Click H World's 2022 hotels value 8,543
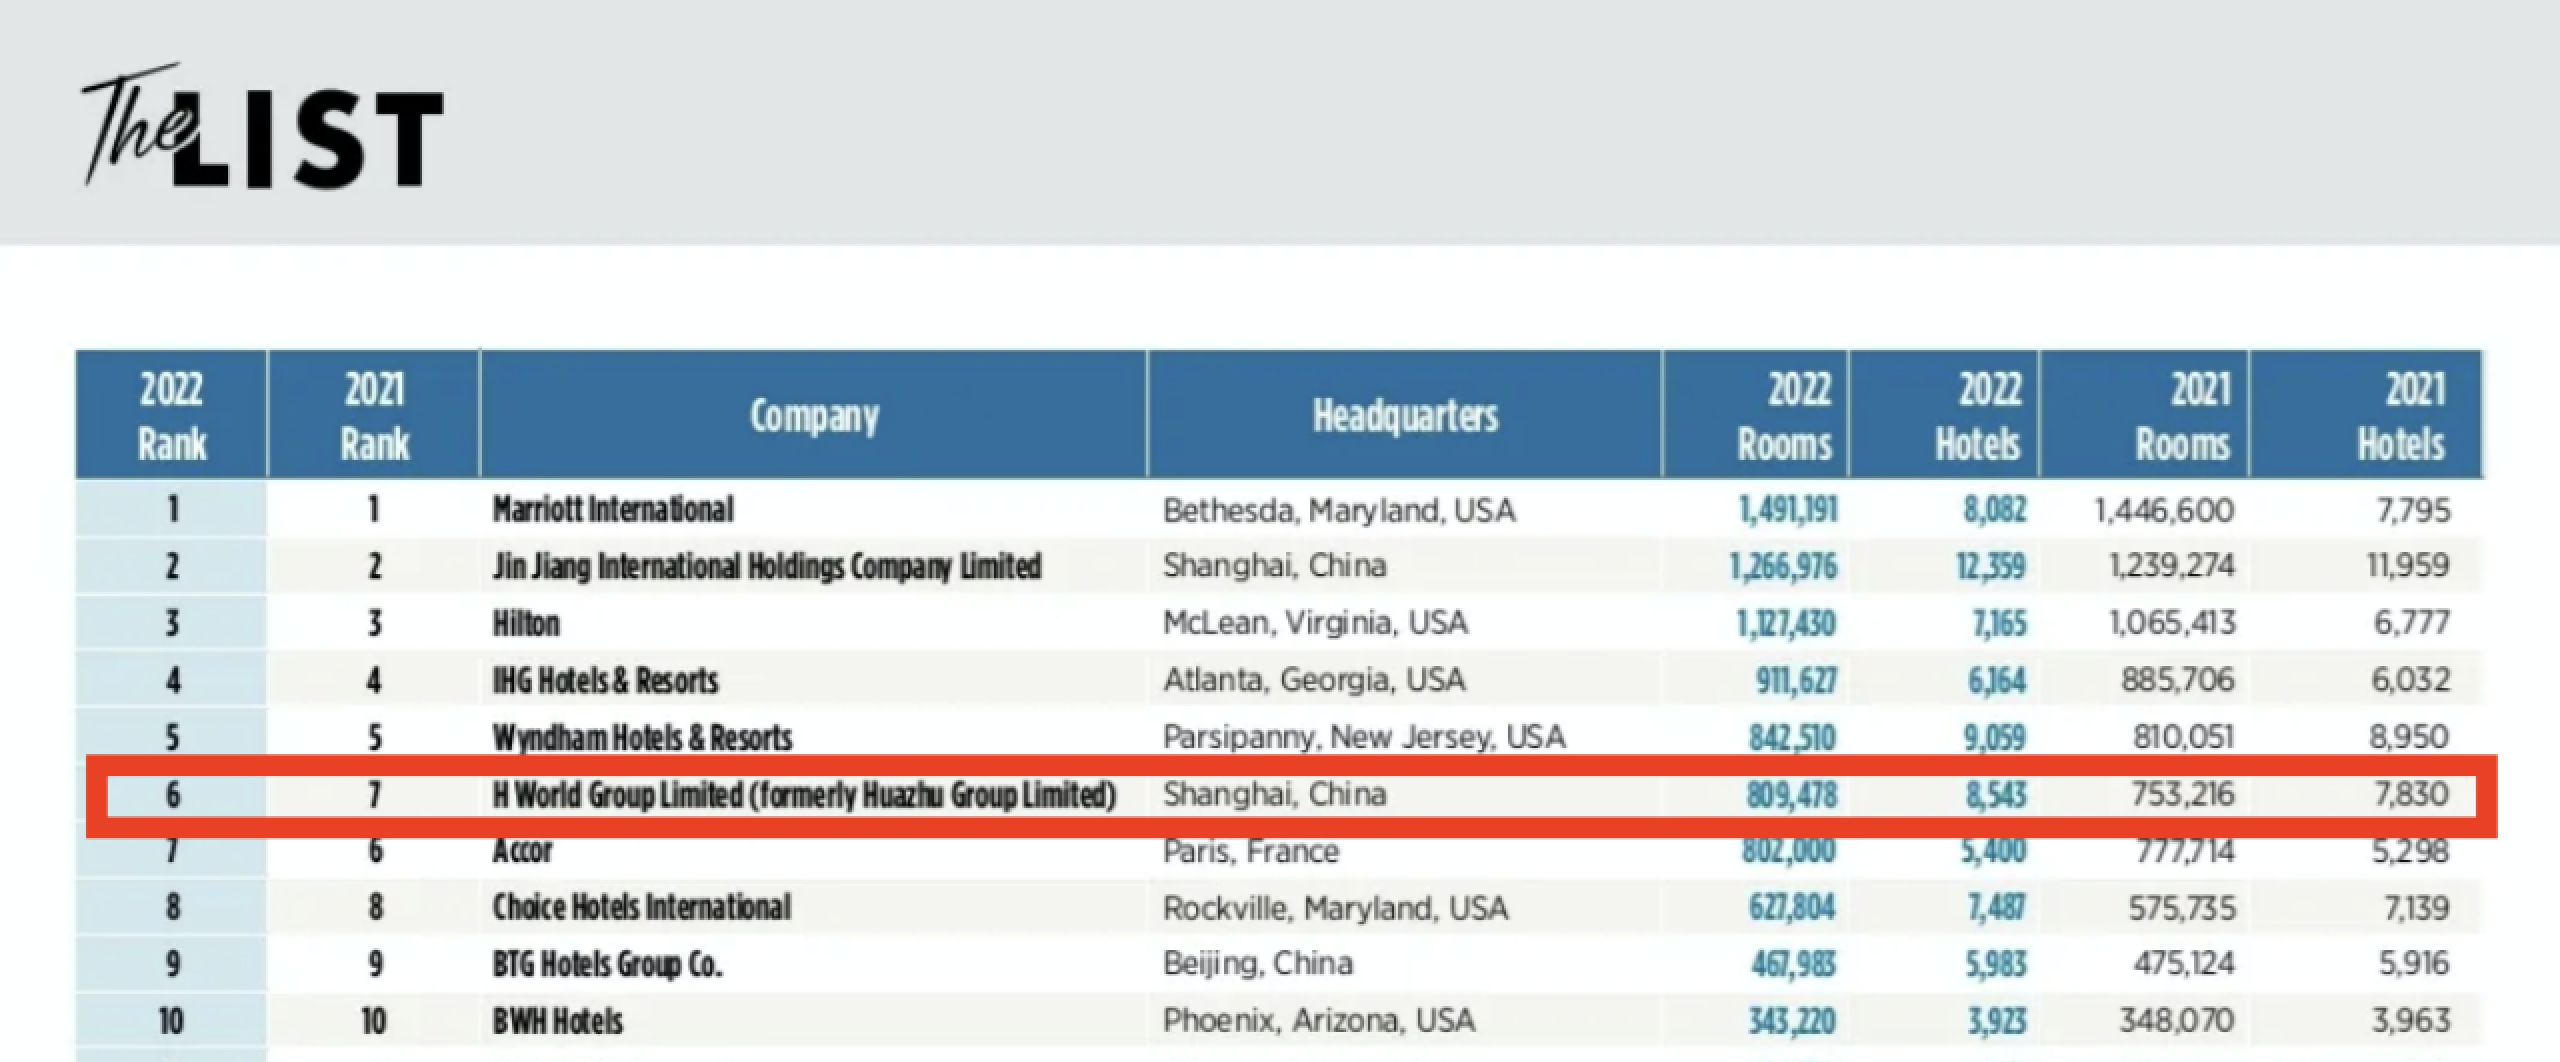The height and width of the screenshot is (1062, 2560). [1995, 795]
